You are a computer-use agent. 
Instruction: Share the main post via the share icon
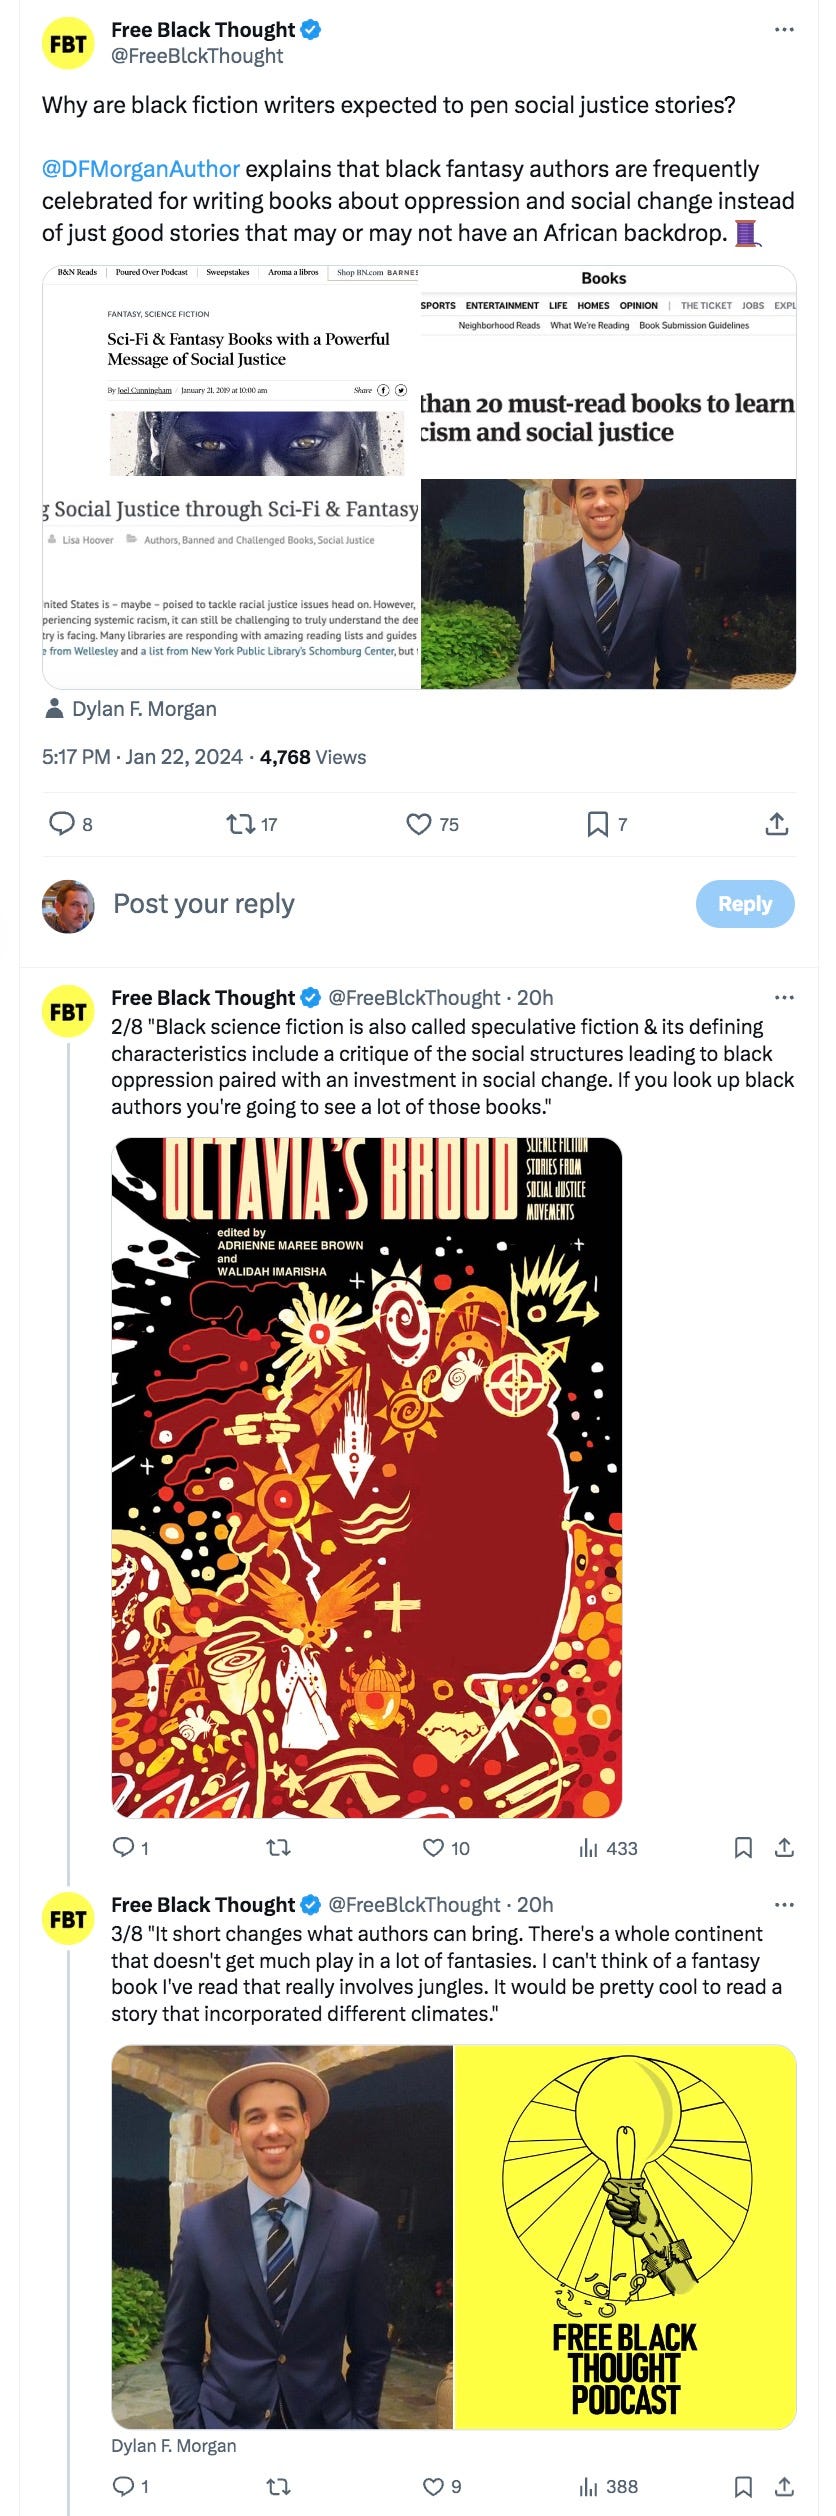(777, 824)
